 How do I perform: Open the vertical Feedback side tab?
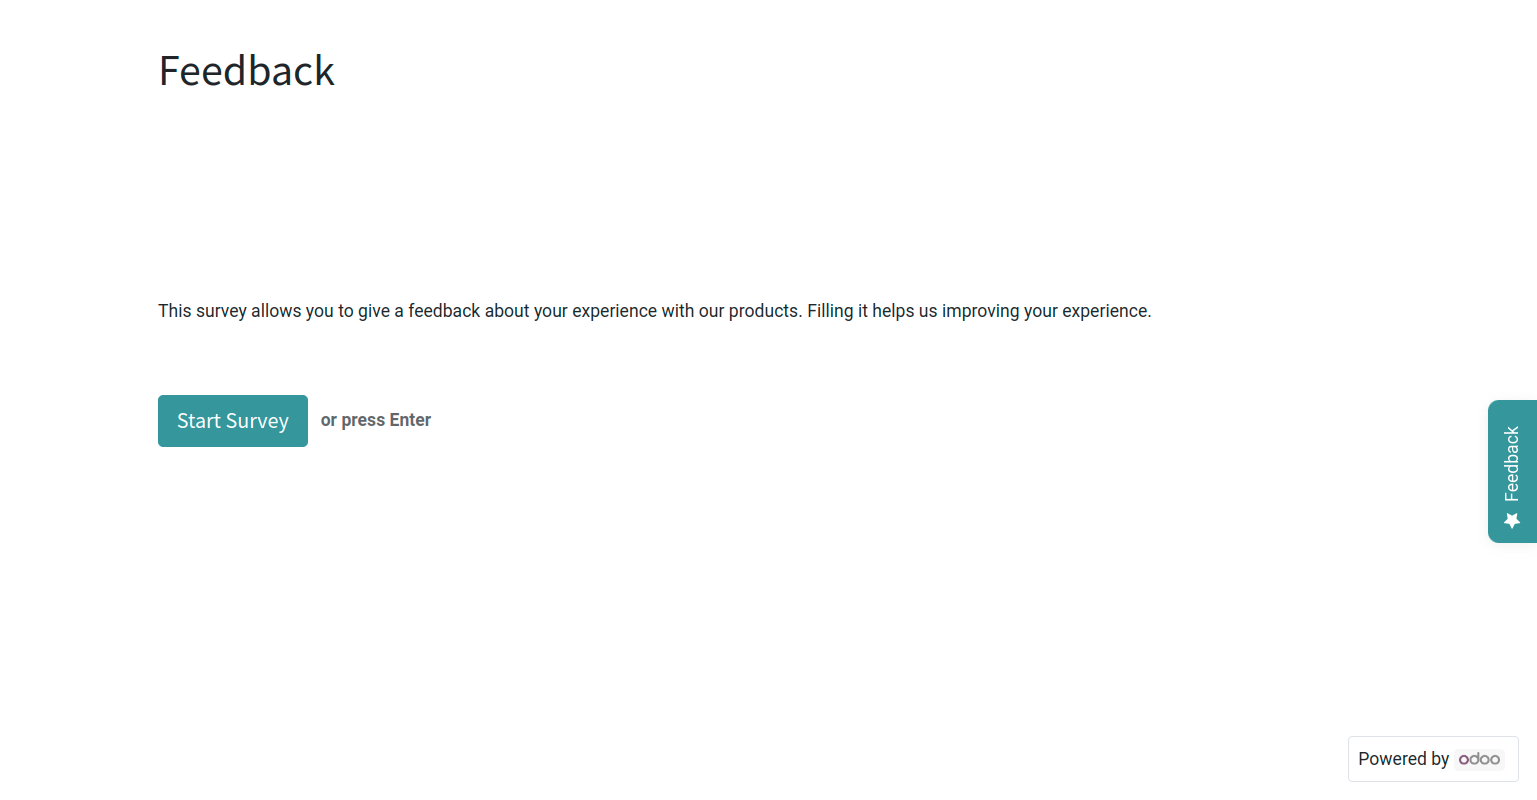click(x=1512, y=471)
